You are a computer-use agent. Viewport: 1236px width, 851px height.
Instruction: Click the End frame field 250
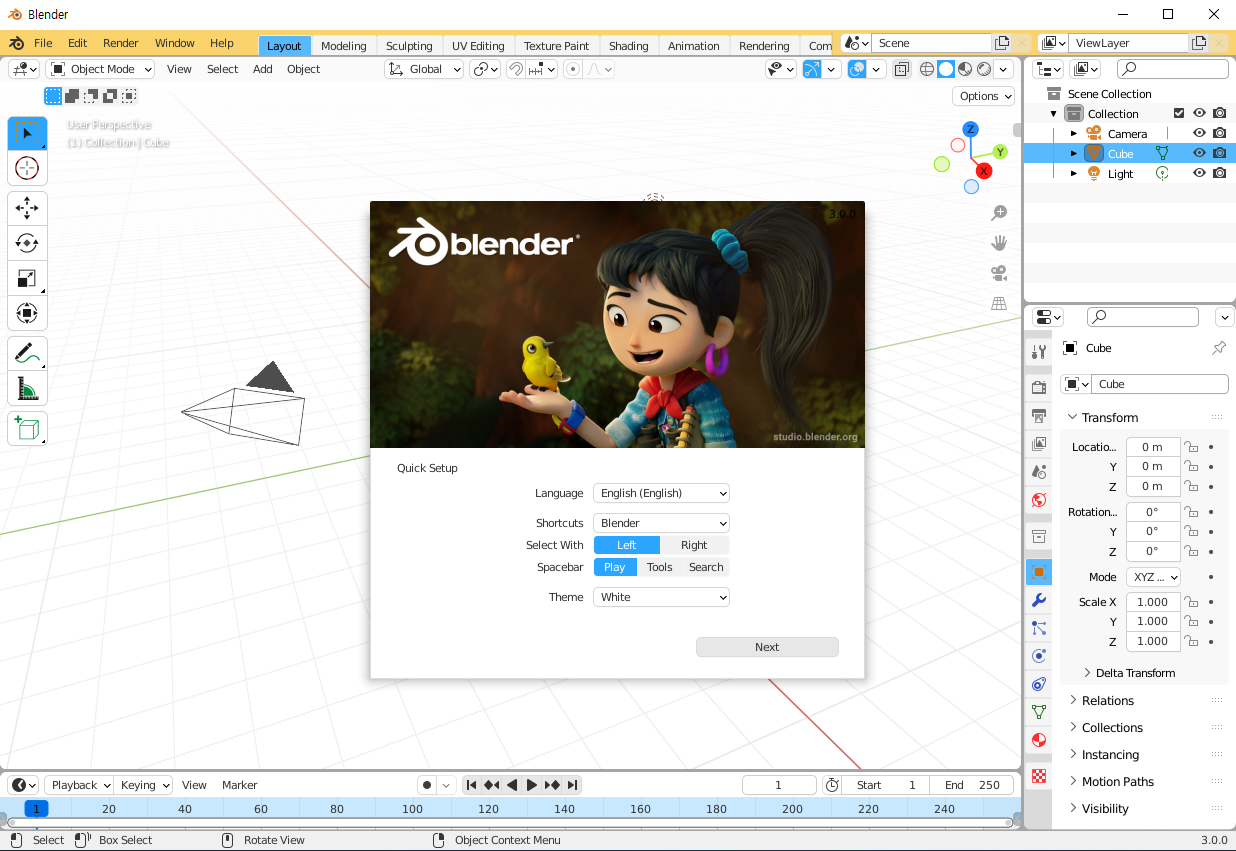(x=973, y=785)
